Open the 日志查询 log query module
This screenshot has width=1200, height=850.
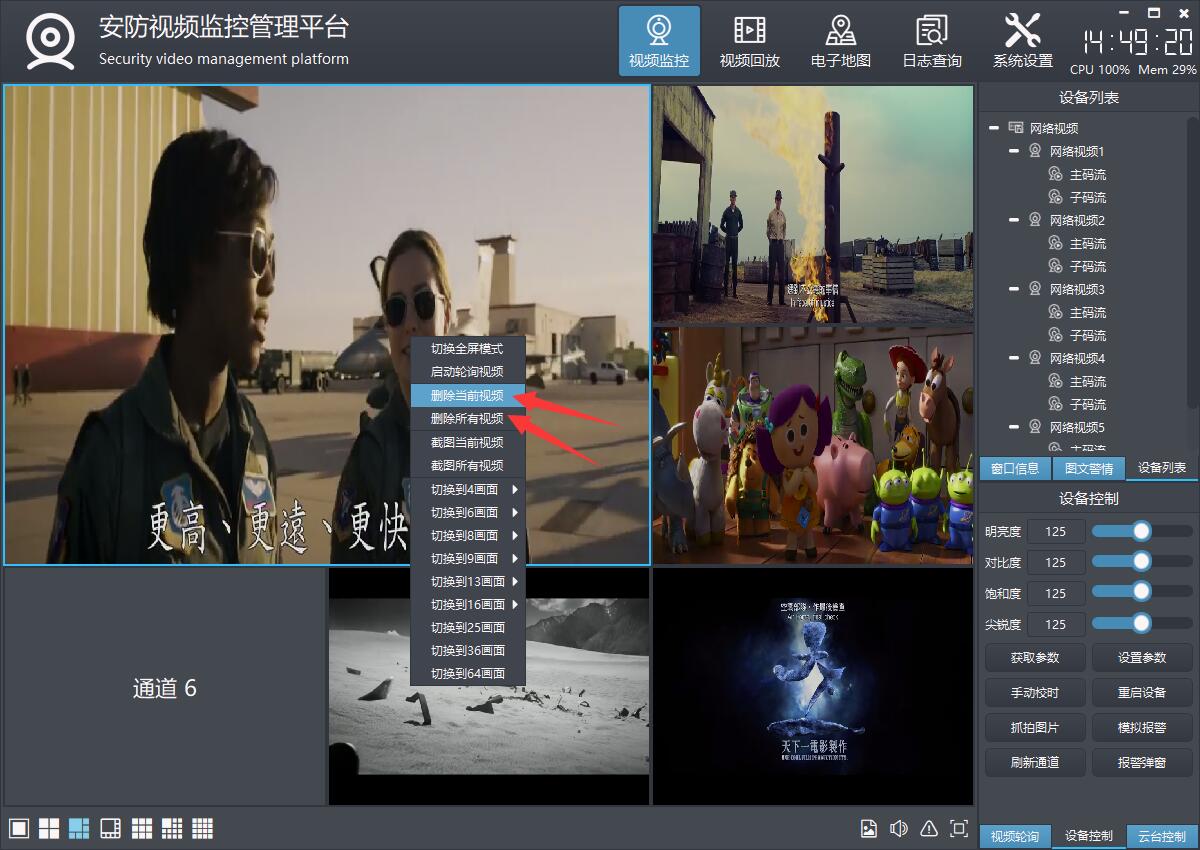931,42
